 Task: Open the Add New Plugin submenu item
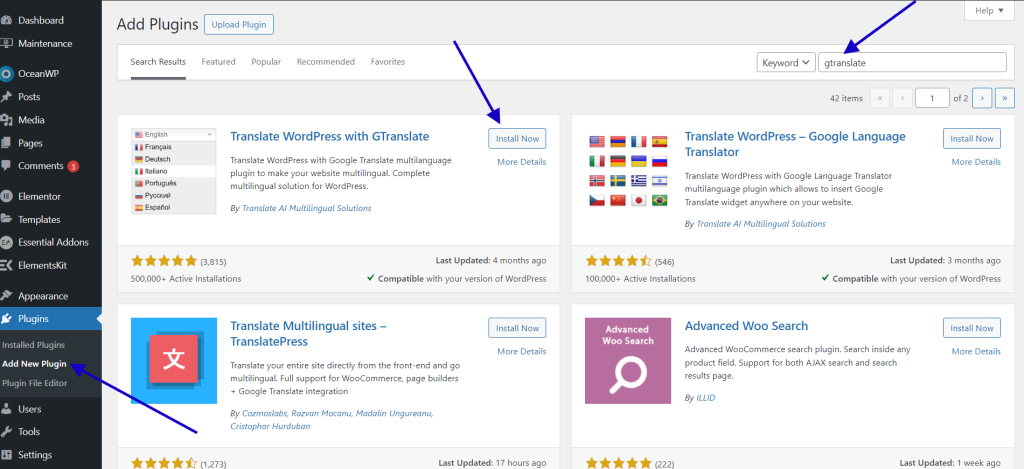35,364
